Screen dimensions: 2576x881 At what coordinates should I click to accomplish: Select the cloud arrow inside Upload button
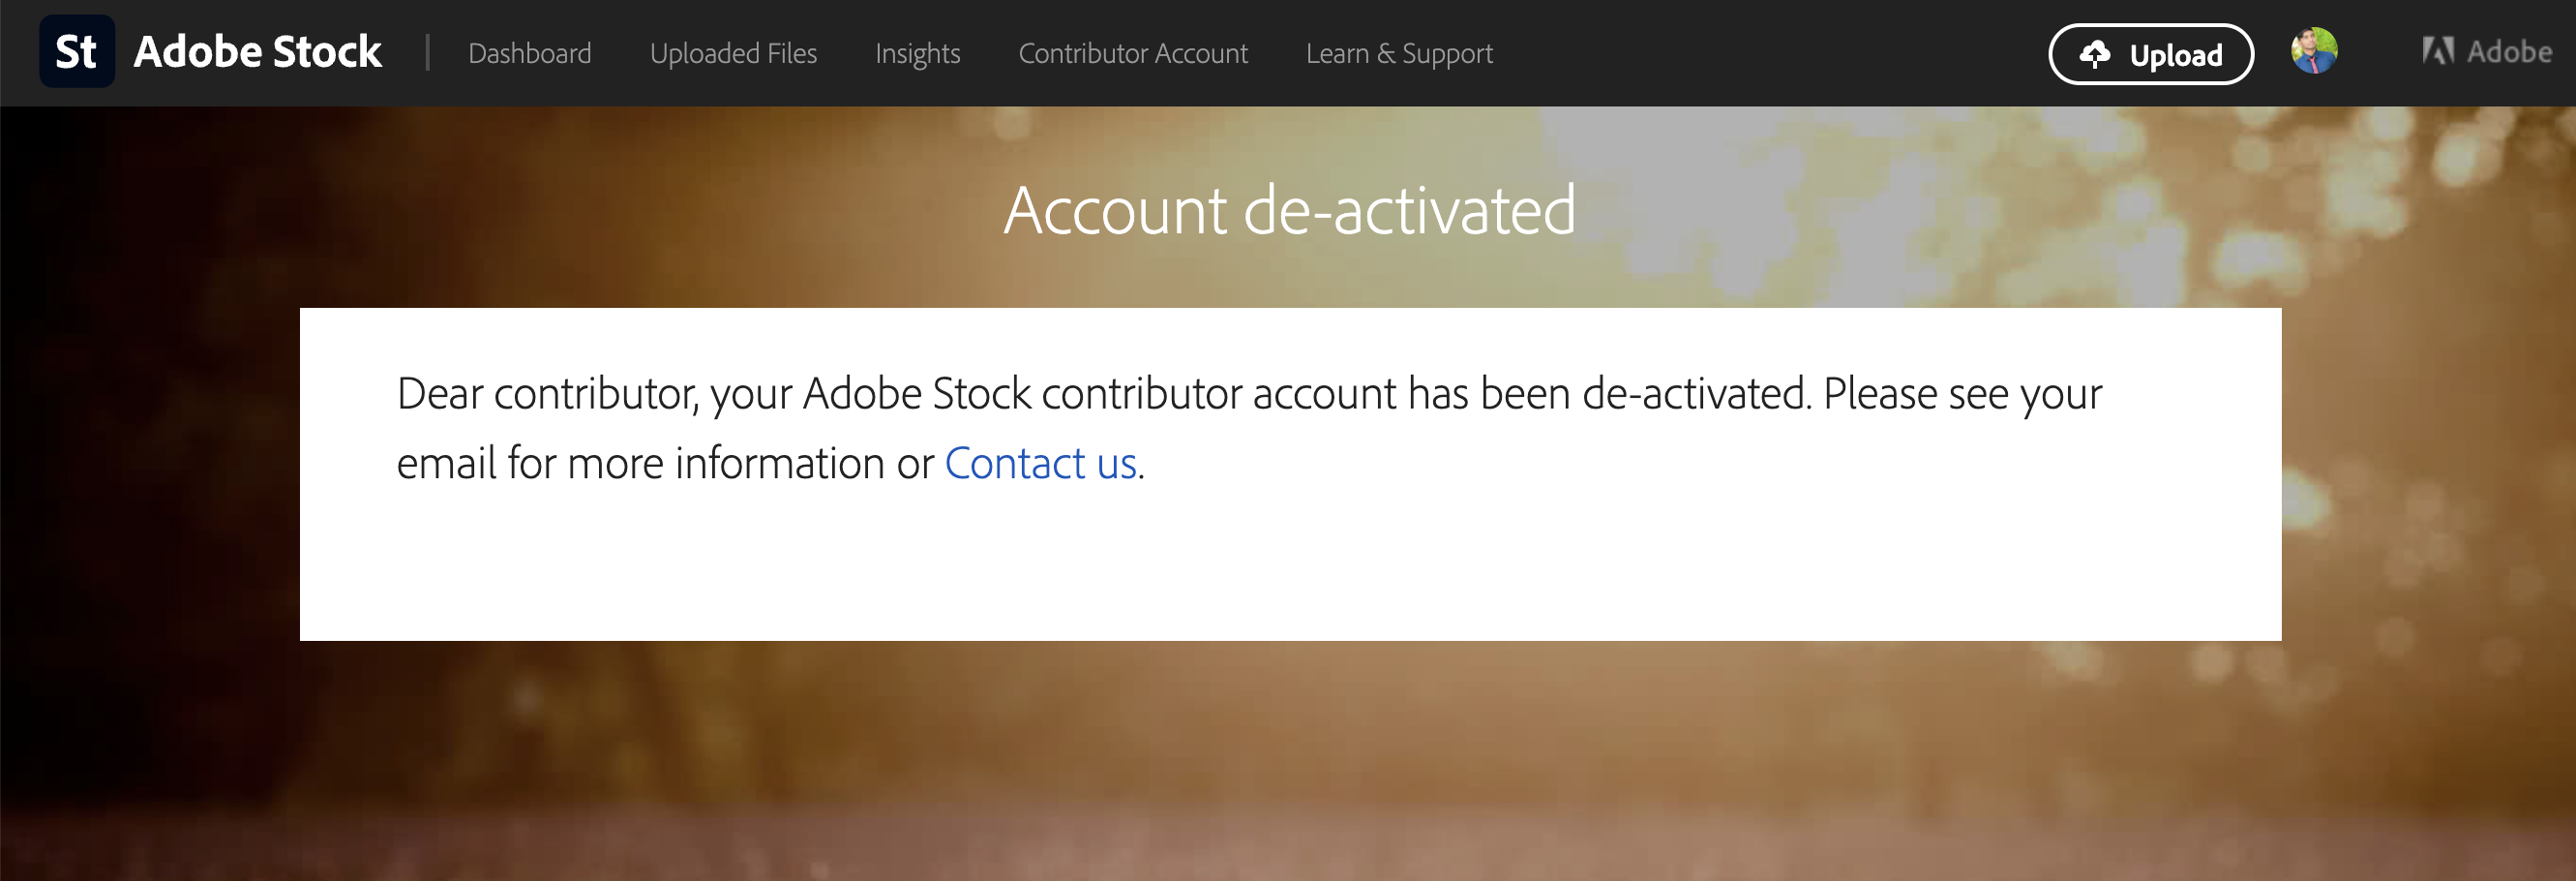coord(2097,54)
